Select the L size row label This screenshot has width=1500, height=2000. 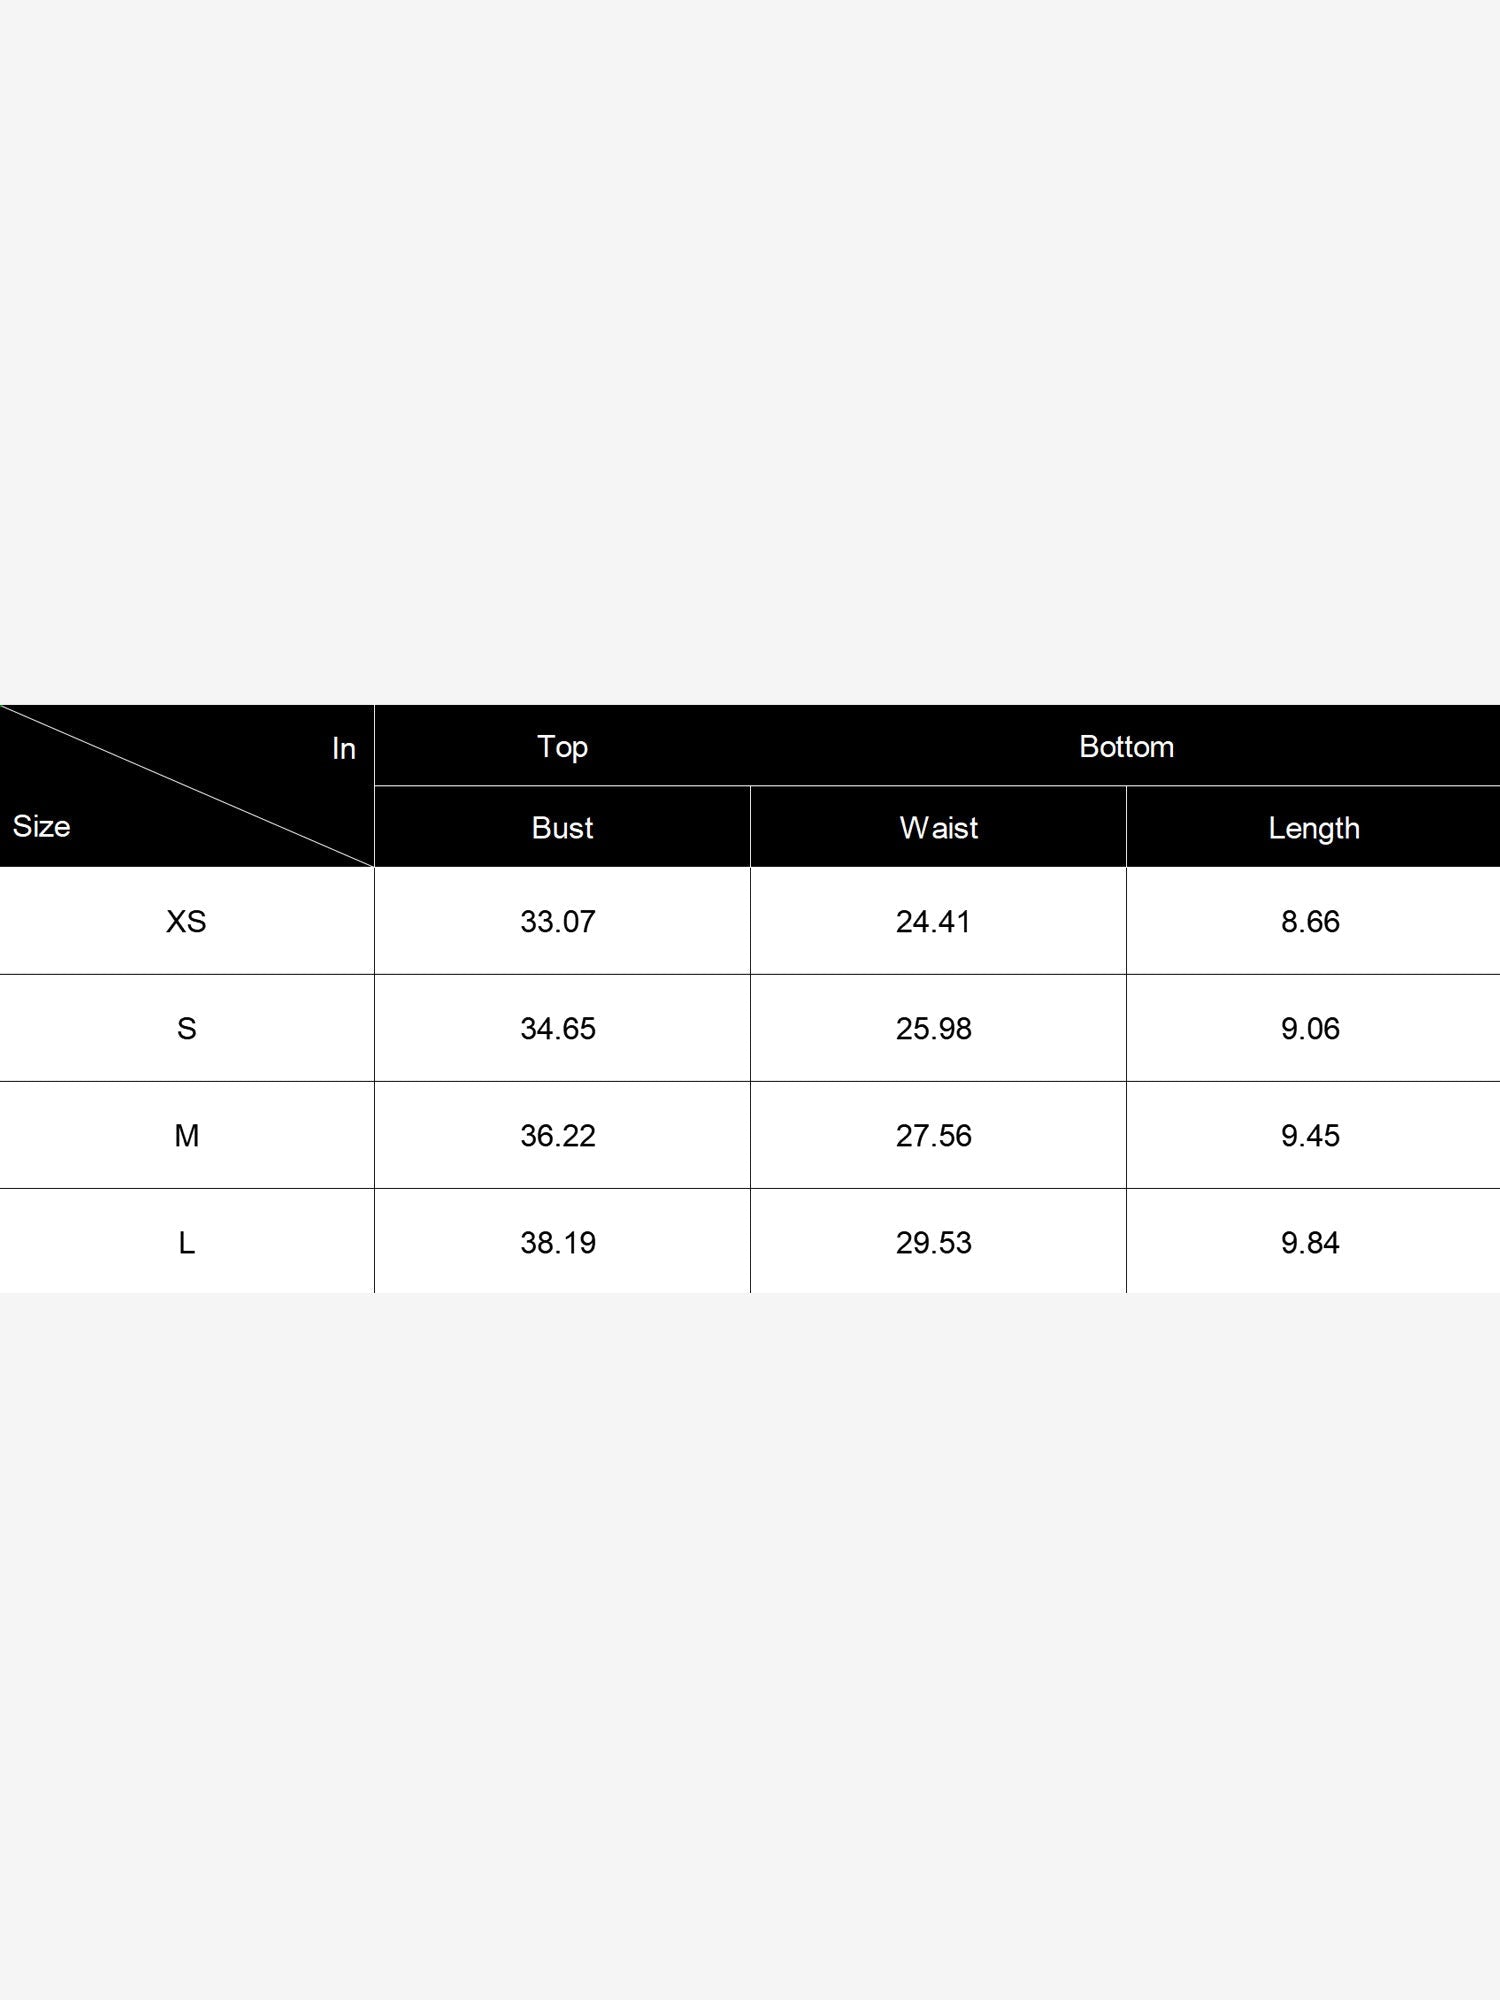coord(186,1242)
